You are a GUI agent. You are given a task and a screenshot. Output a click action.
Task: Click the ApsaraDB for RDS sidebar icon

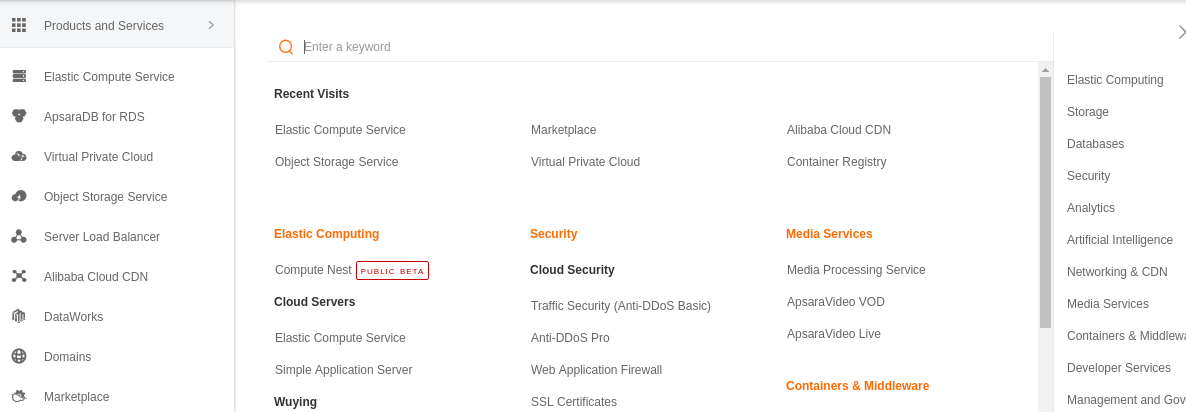pos(19,116)
